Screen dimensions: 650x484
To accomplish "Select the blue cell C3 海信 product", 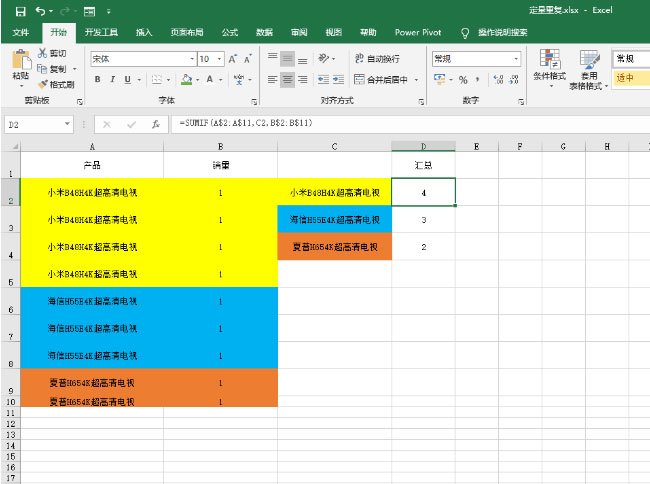I will (335, 220).
